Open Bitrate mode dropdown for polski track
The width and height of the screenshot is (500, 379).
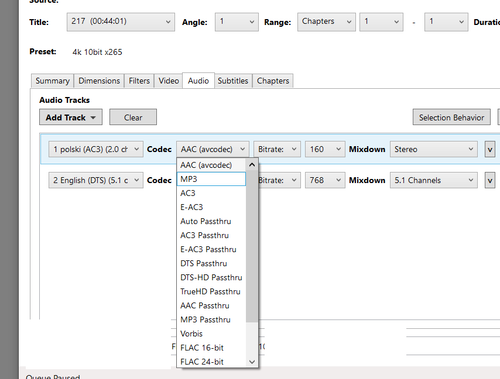point(277,149)
